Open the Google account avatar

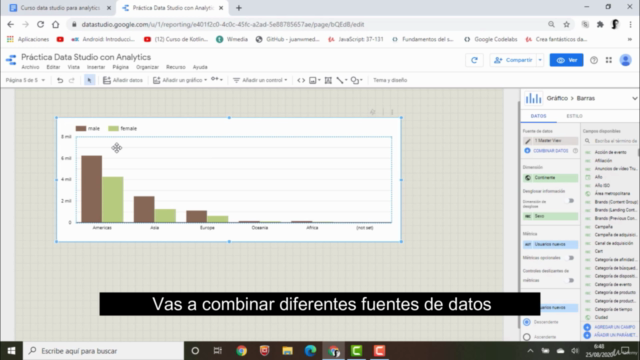click(x=625, y=60)
